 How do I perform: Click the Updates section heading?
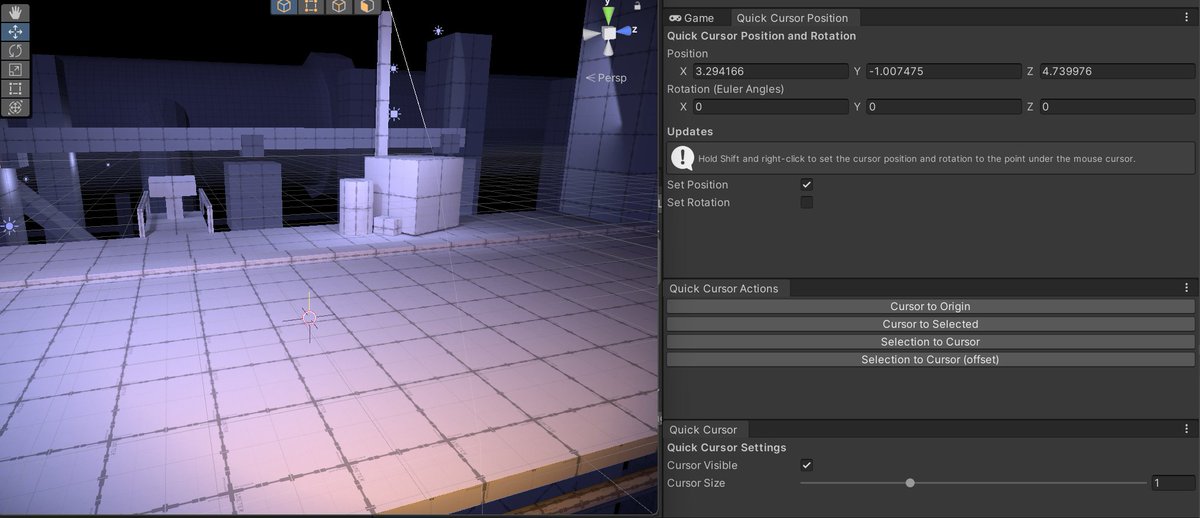click(692, 132)
